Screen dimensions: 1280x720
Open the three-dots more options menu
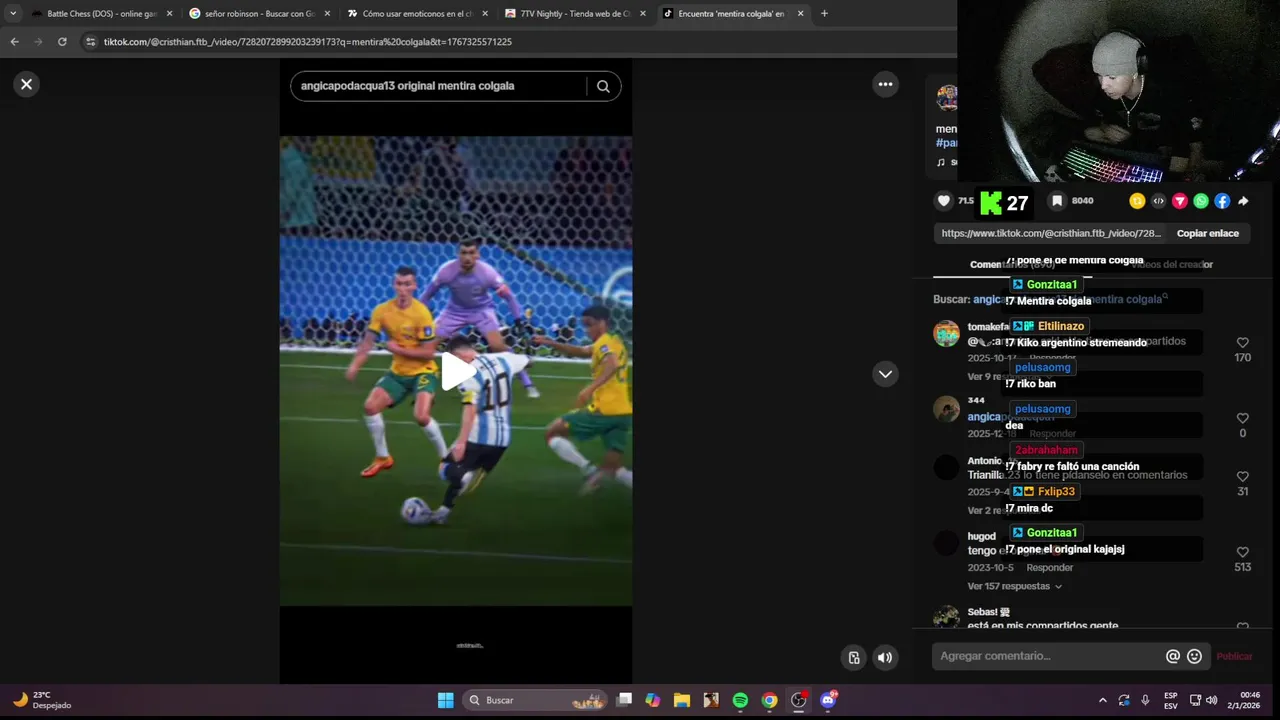tap(885, 84)
